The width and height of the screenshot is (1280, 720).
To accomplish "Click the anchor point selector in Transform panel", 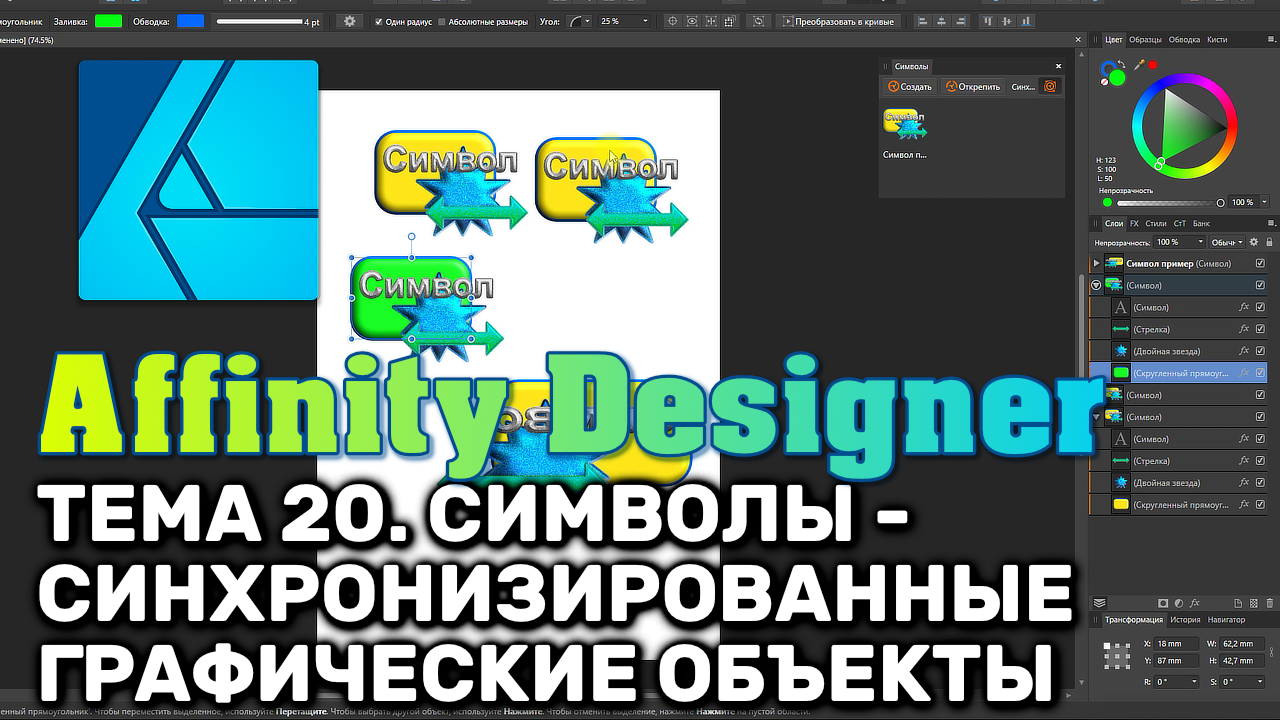I will click(x=1116, y=654).
